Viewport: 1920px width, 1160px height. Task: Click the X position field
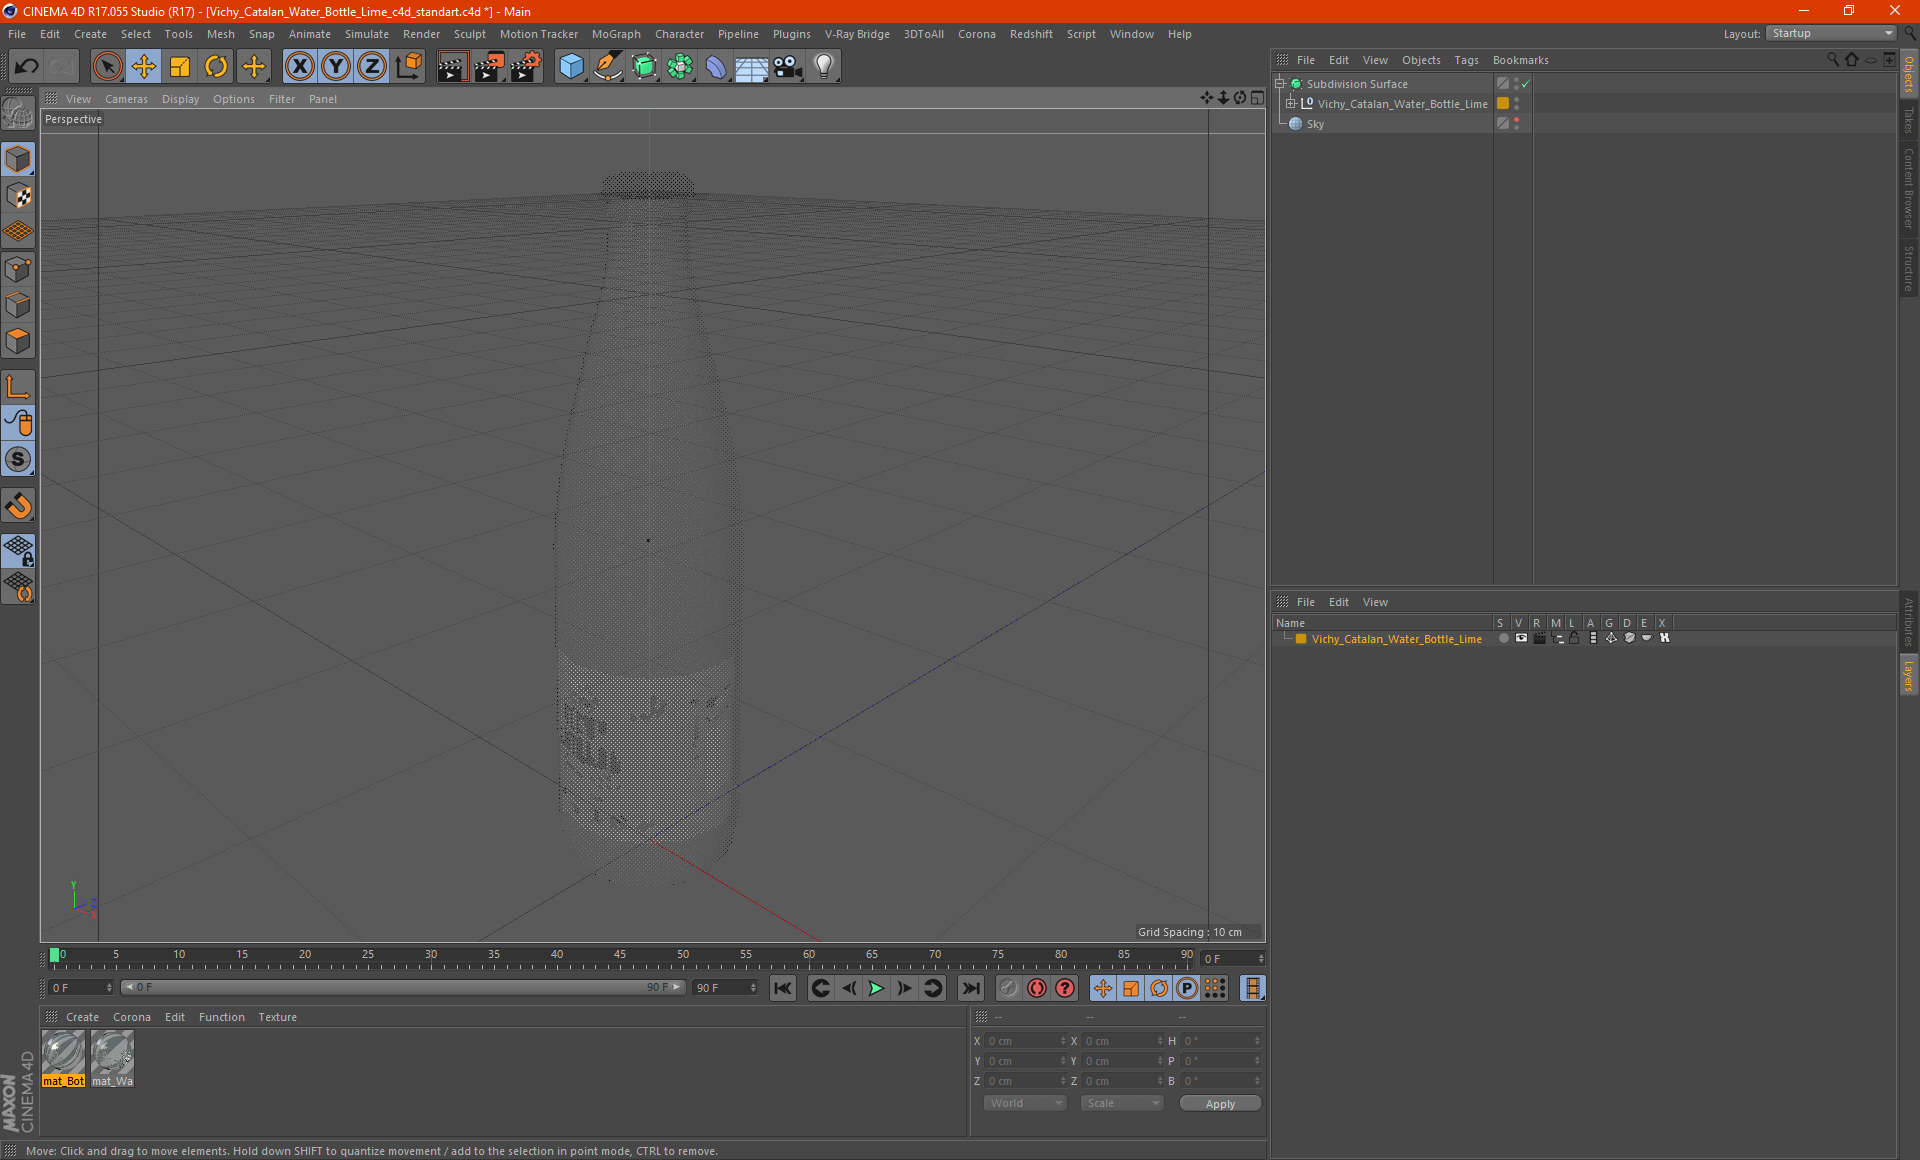click(1026, 1041)
